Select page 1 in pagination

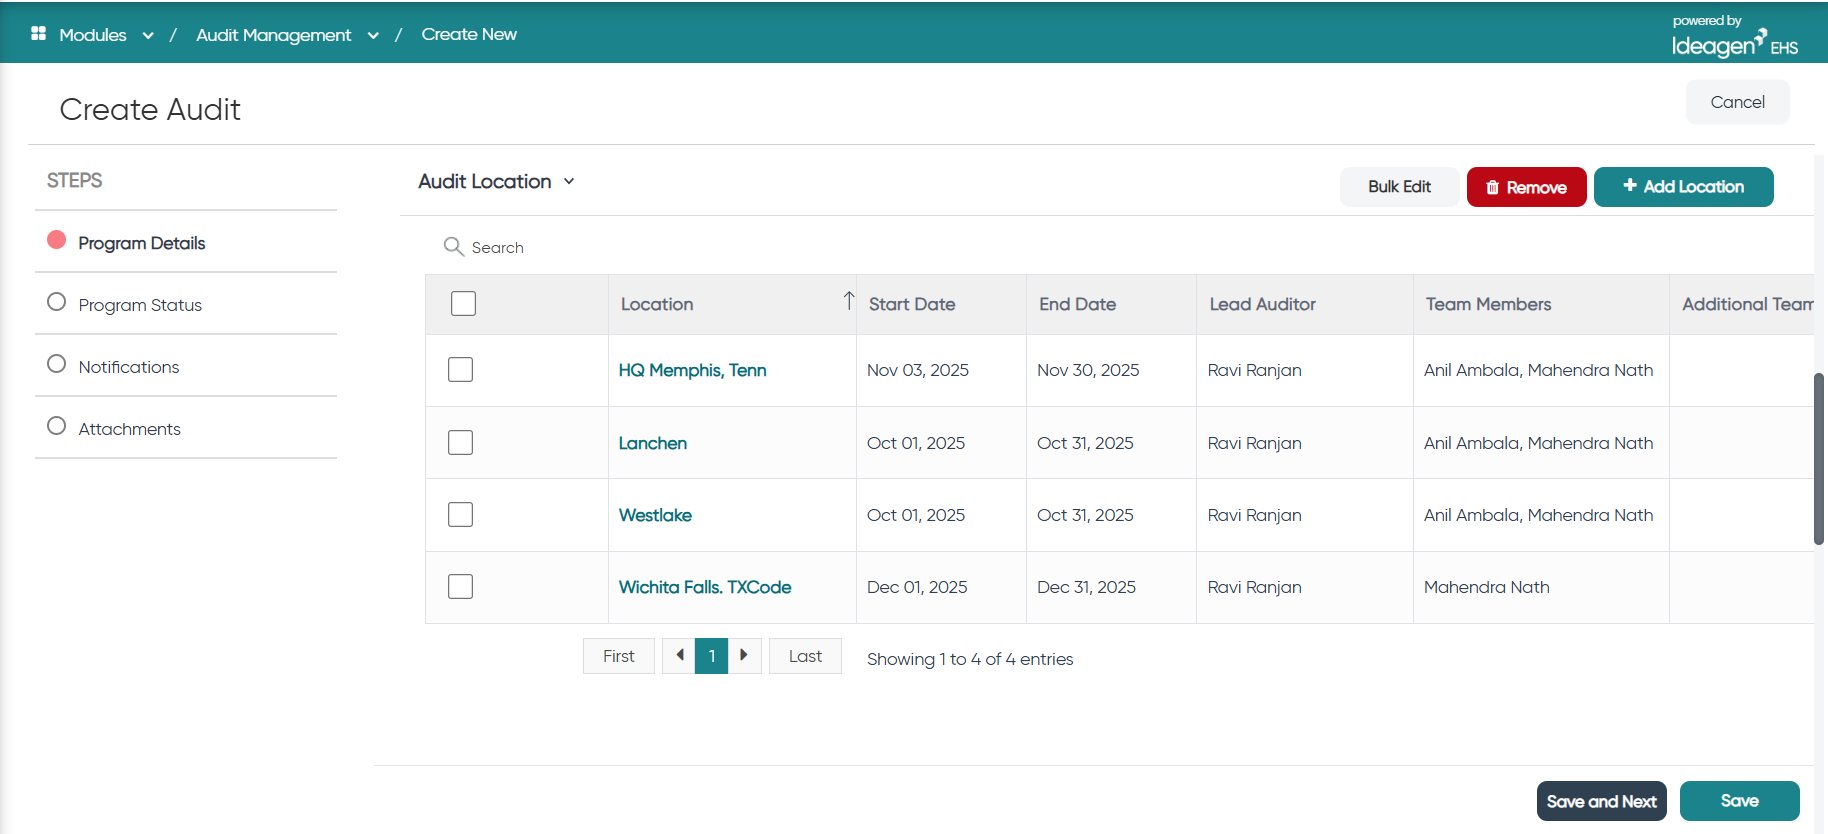click(x=711, y=656)
